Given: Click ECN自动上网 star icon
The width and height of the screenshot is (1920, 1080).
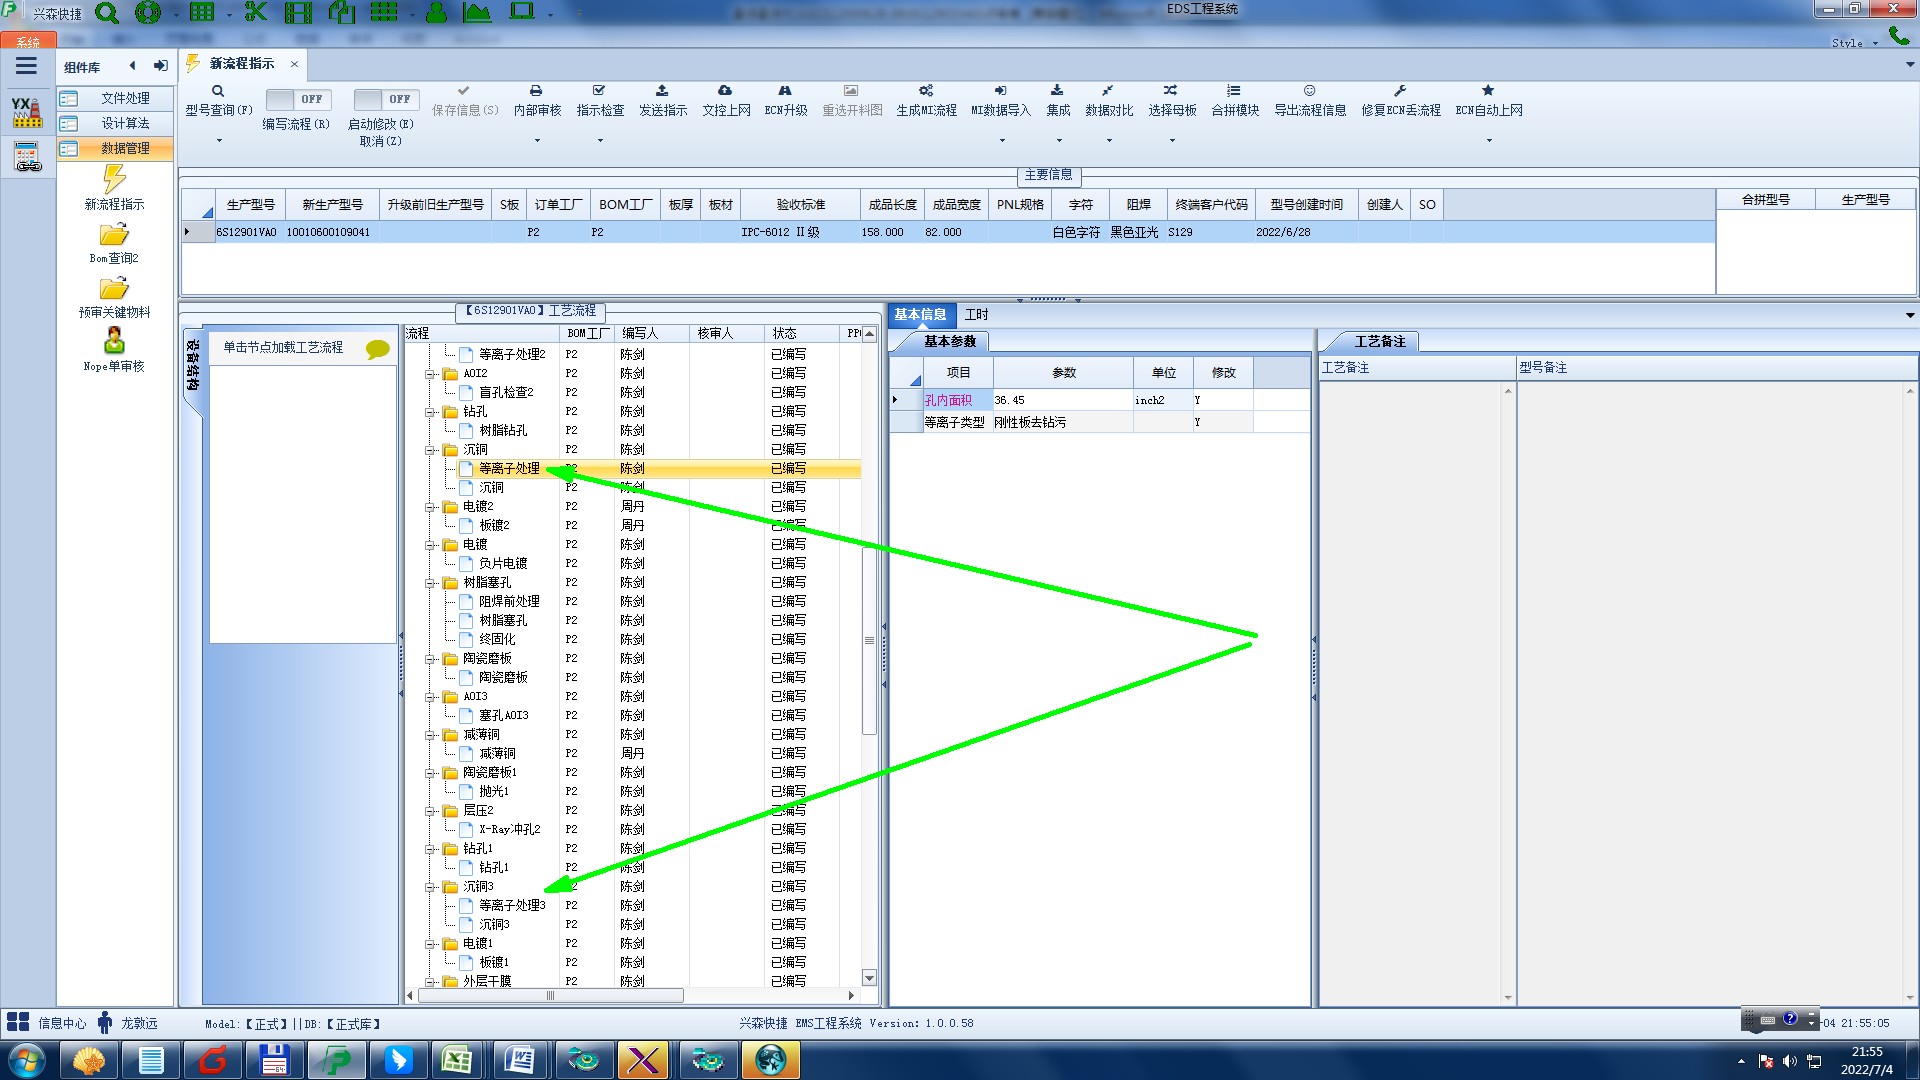Looking at the screenshot, I should 1488,91.
